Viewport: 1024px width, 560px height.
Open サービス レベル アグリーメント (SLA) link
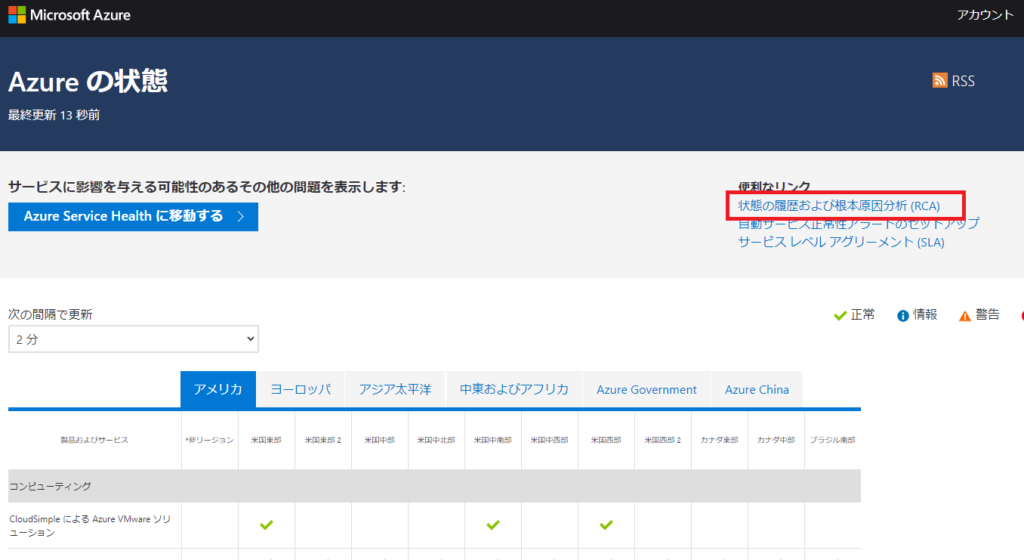841,242
